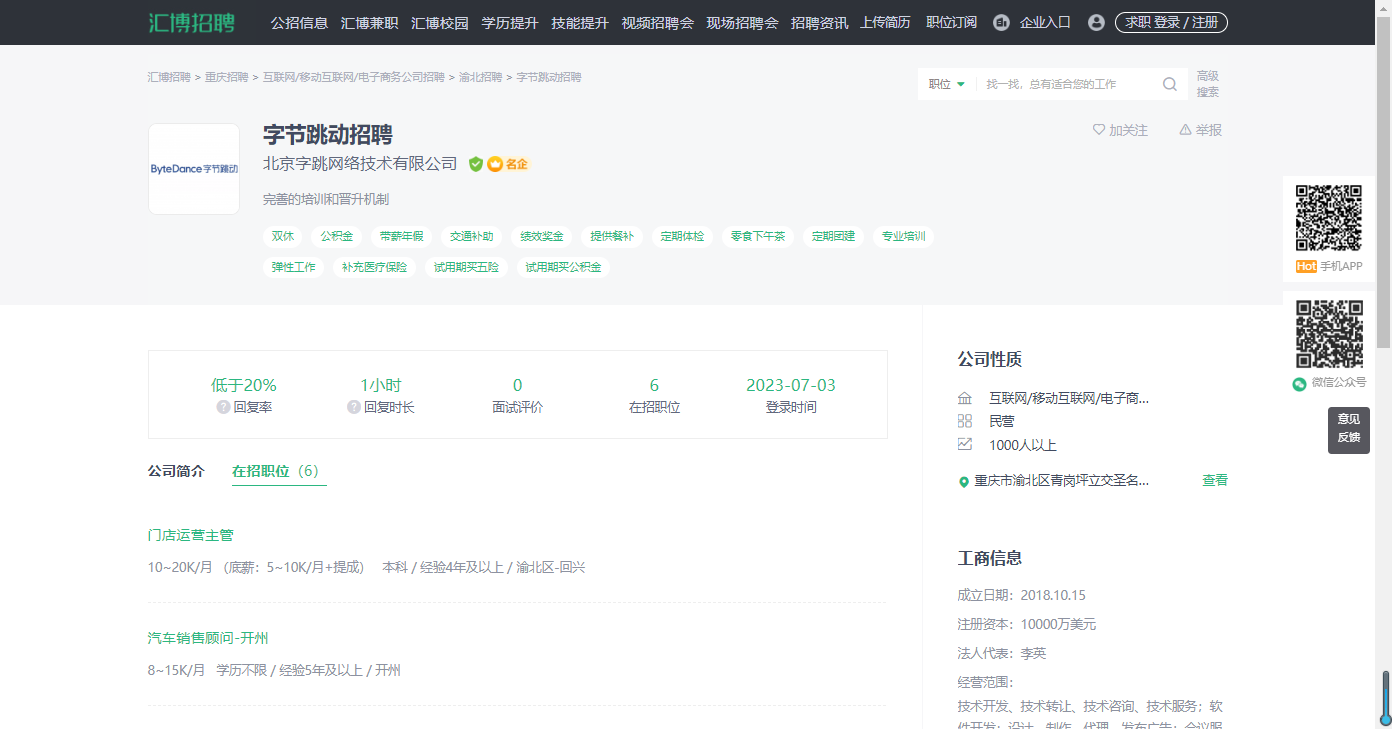Open 汇博校园 in the top navigation
The height and width of the screenshot is (729, 1392).
(x=440, y=22)
